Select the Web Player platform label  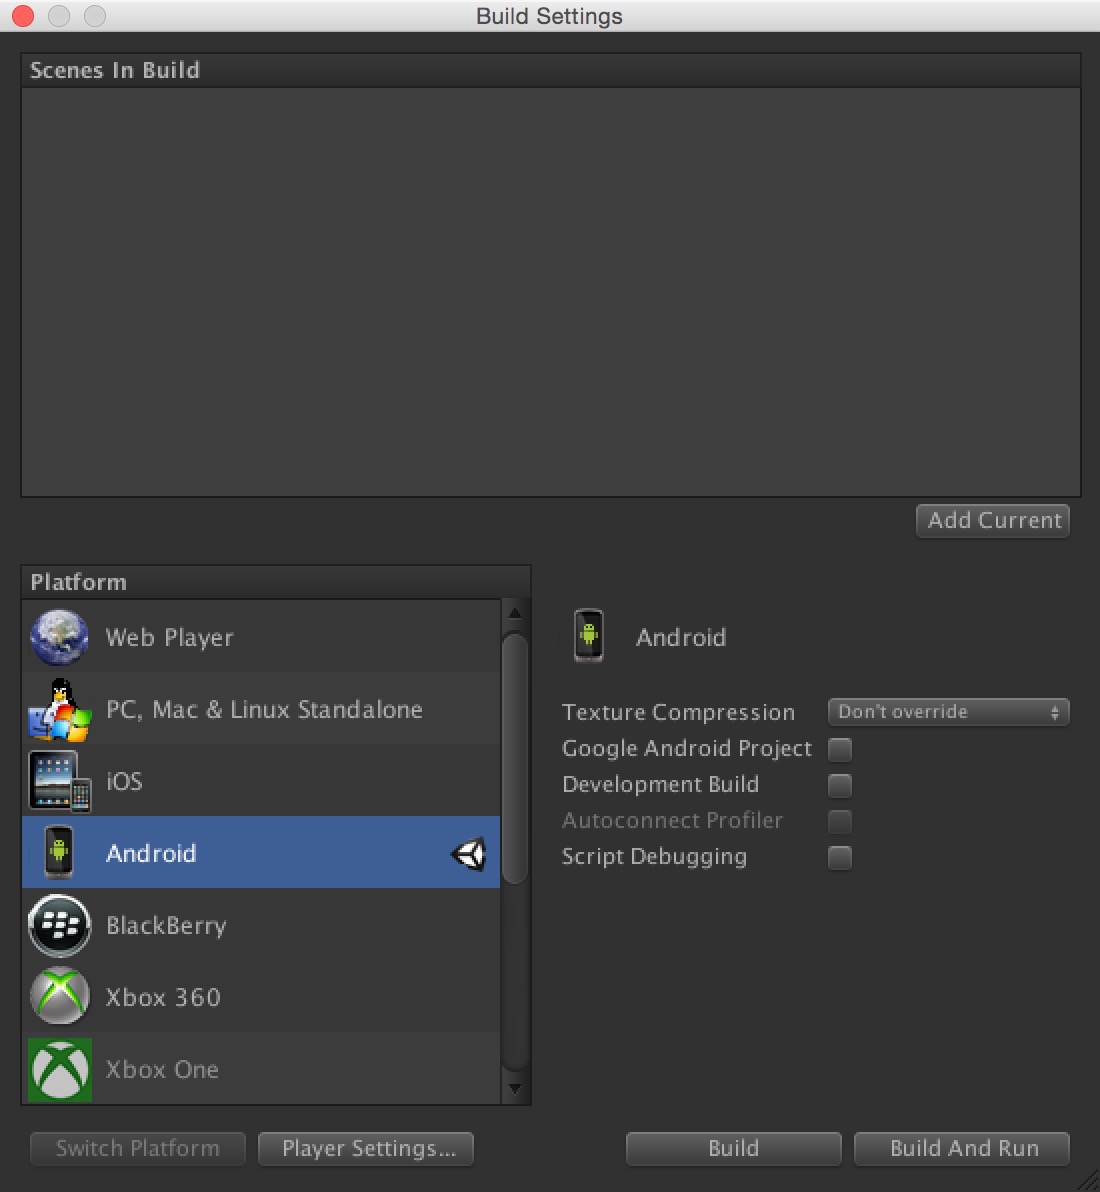coord(170,637)
